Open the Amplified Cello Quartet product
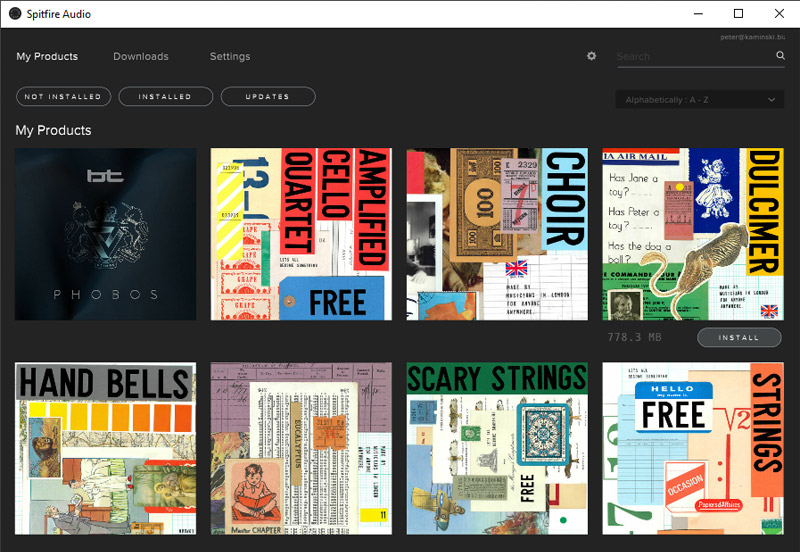This screenshot has height=552, width=800. pos(301,234)
